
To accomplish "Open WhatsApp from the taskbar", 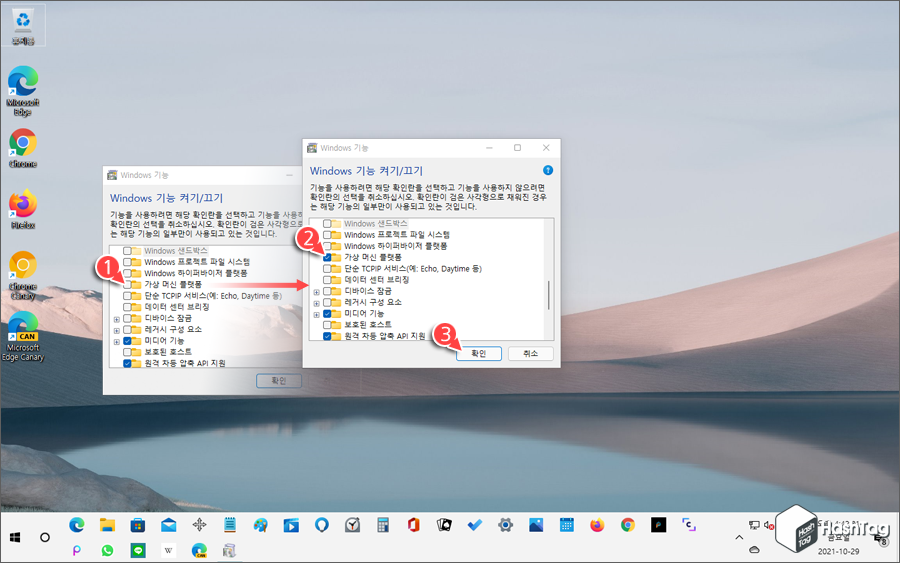I will click(107, 550).
